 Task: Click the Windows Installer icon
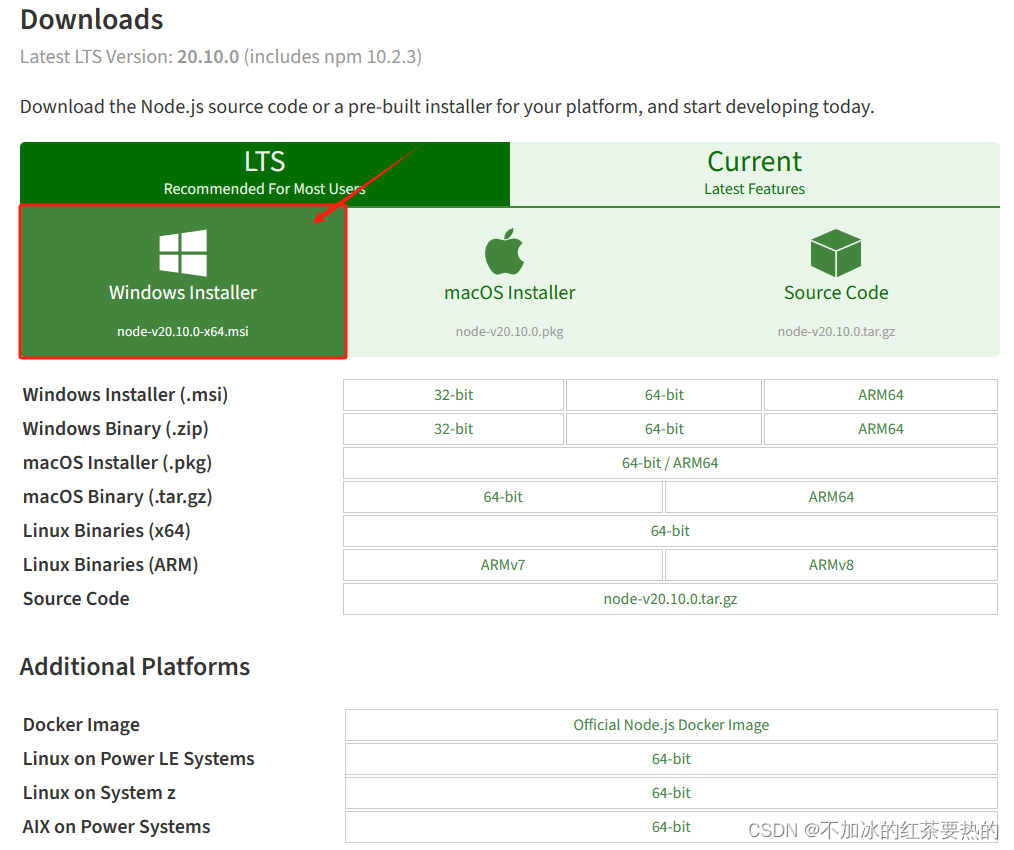(x=182, y=252)
